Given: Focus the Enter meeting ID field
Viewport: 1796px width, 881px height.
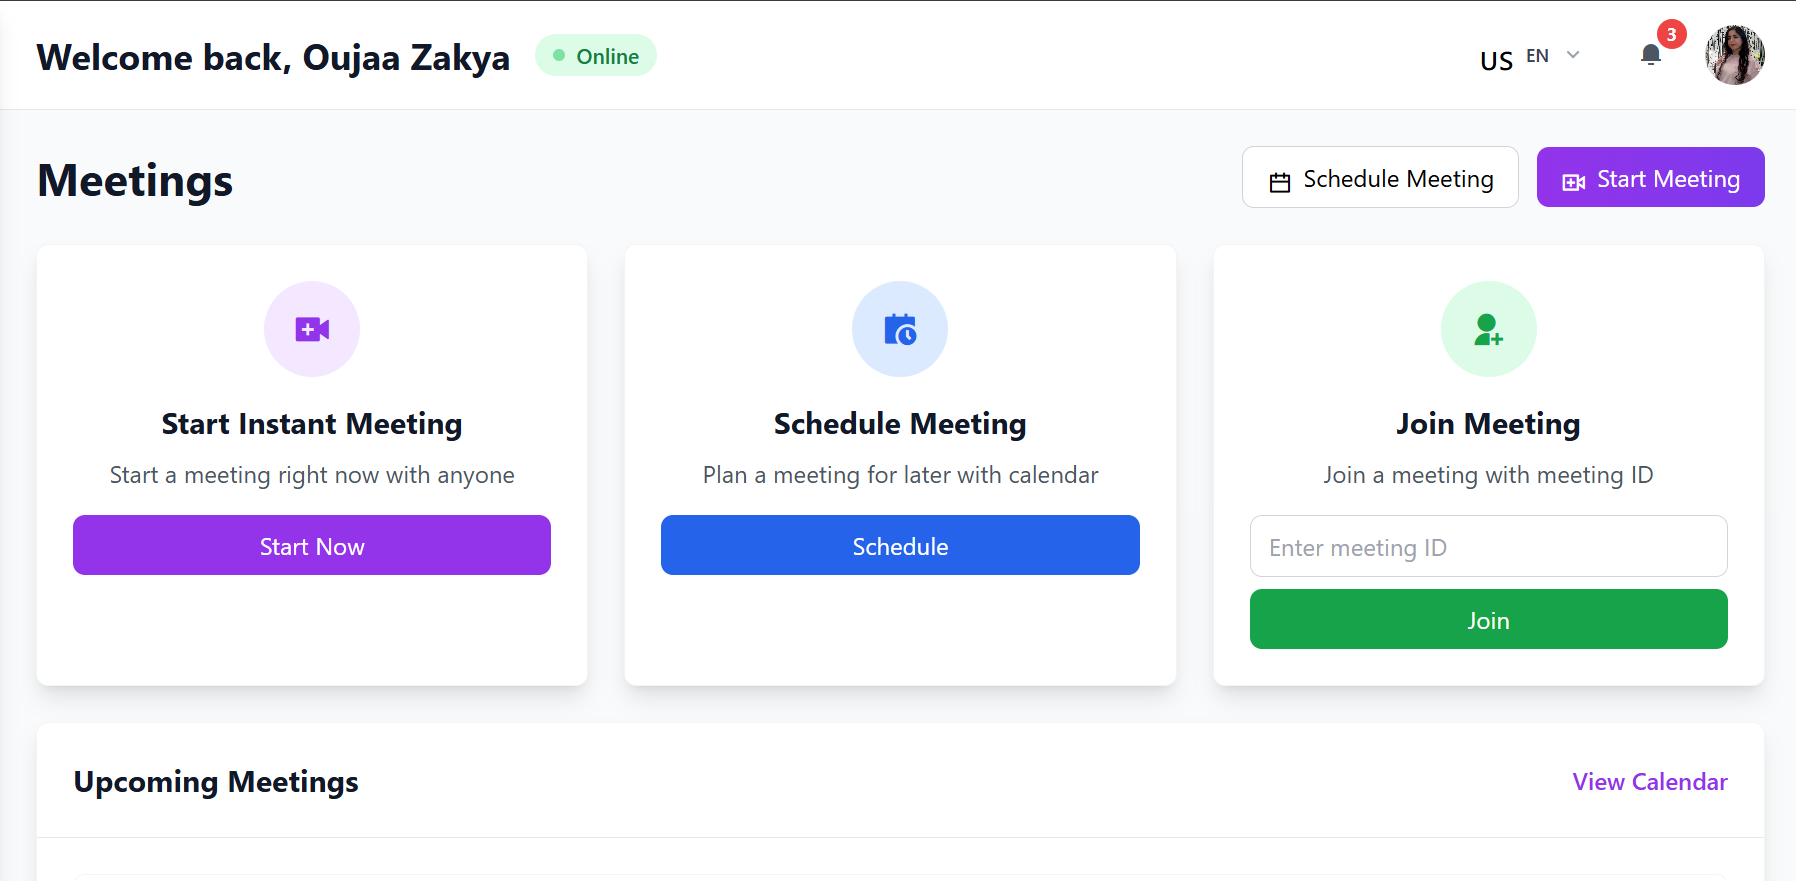Looking at the screenshot, I should pos(1488,547).
